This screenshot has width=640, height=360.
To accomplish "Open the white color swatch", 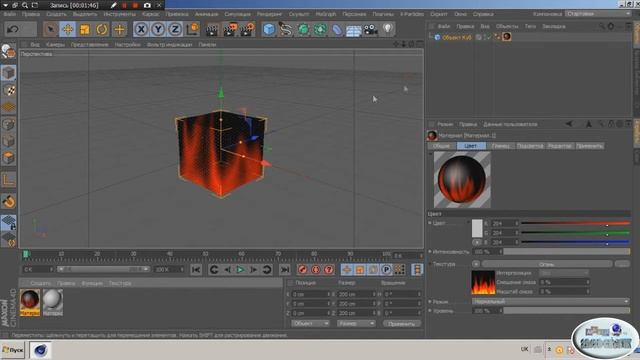I will [477, 228].
